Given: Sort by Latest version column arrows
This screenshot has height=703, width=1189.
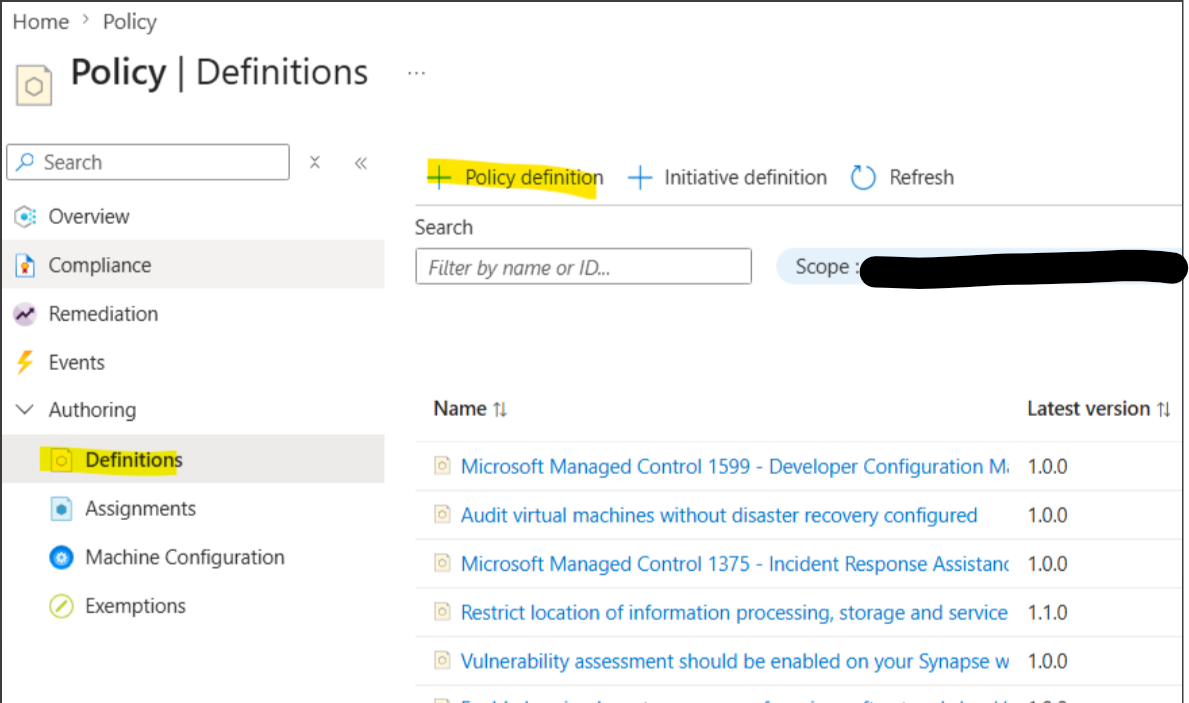Looking at the screenshot, I should [1164, 410].
